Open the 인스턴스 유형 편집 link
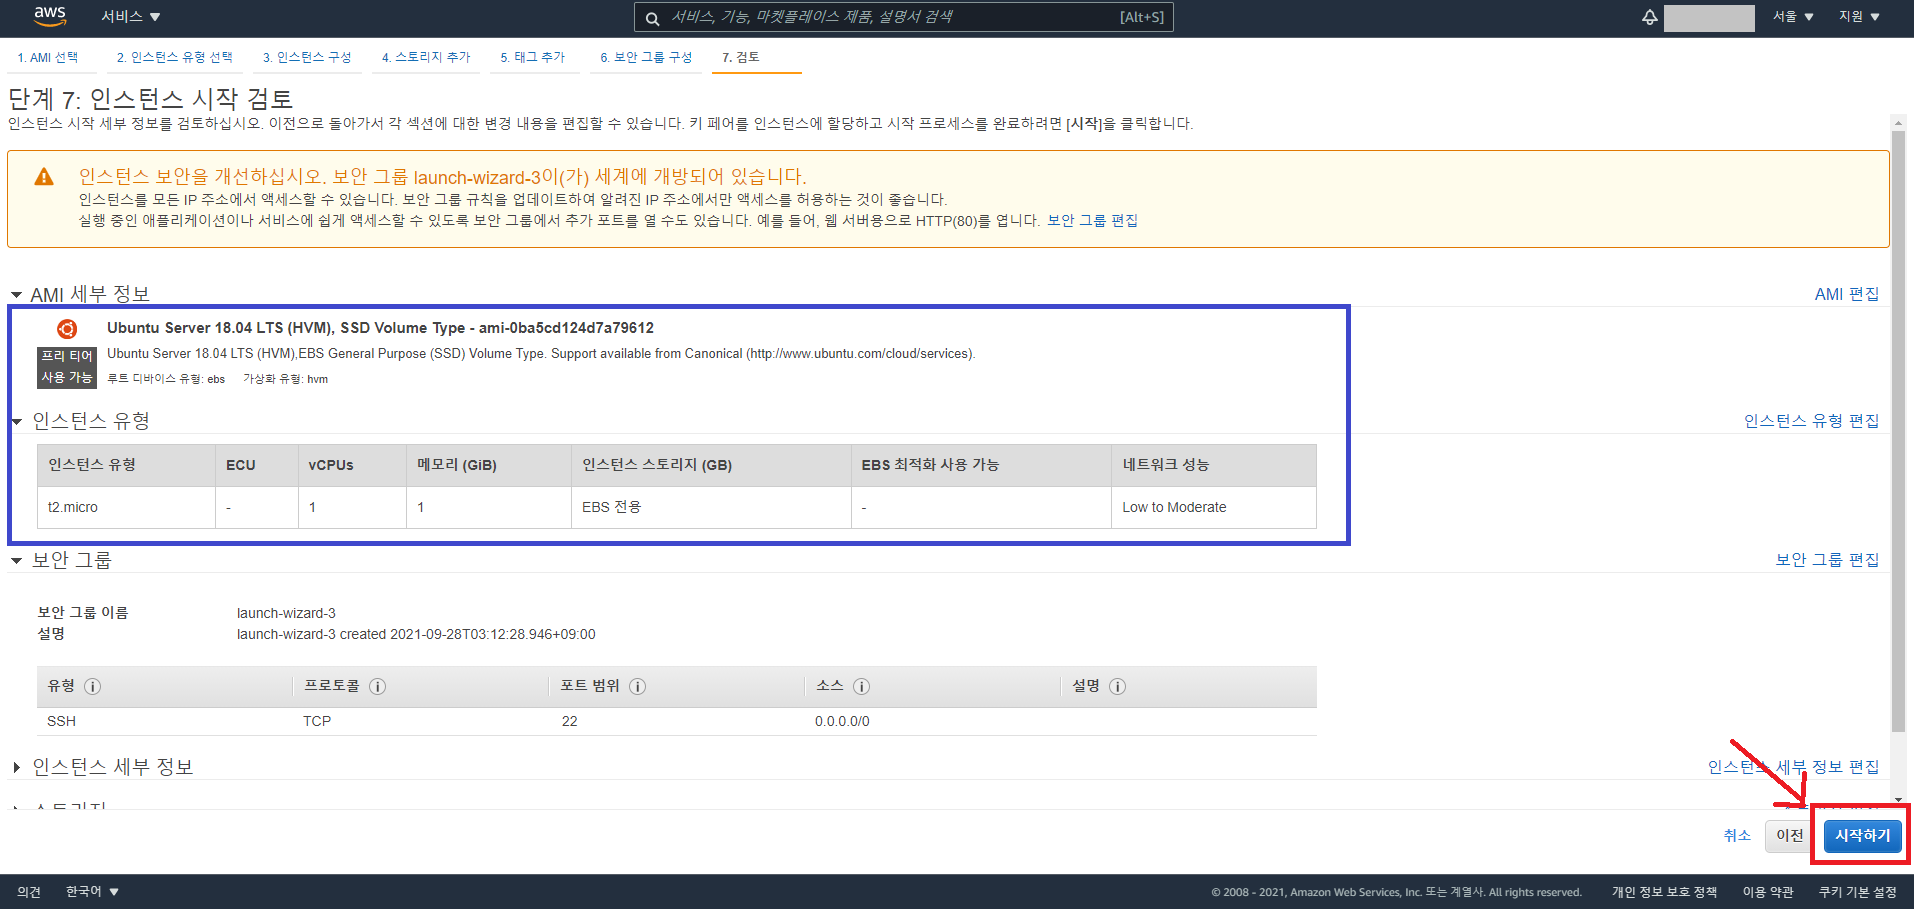 click(x=1811, y=421)
